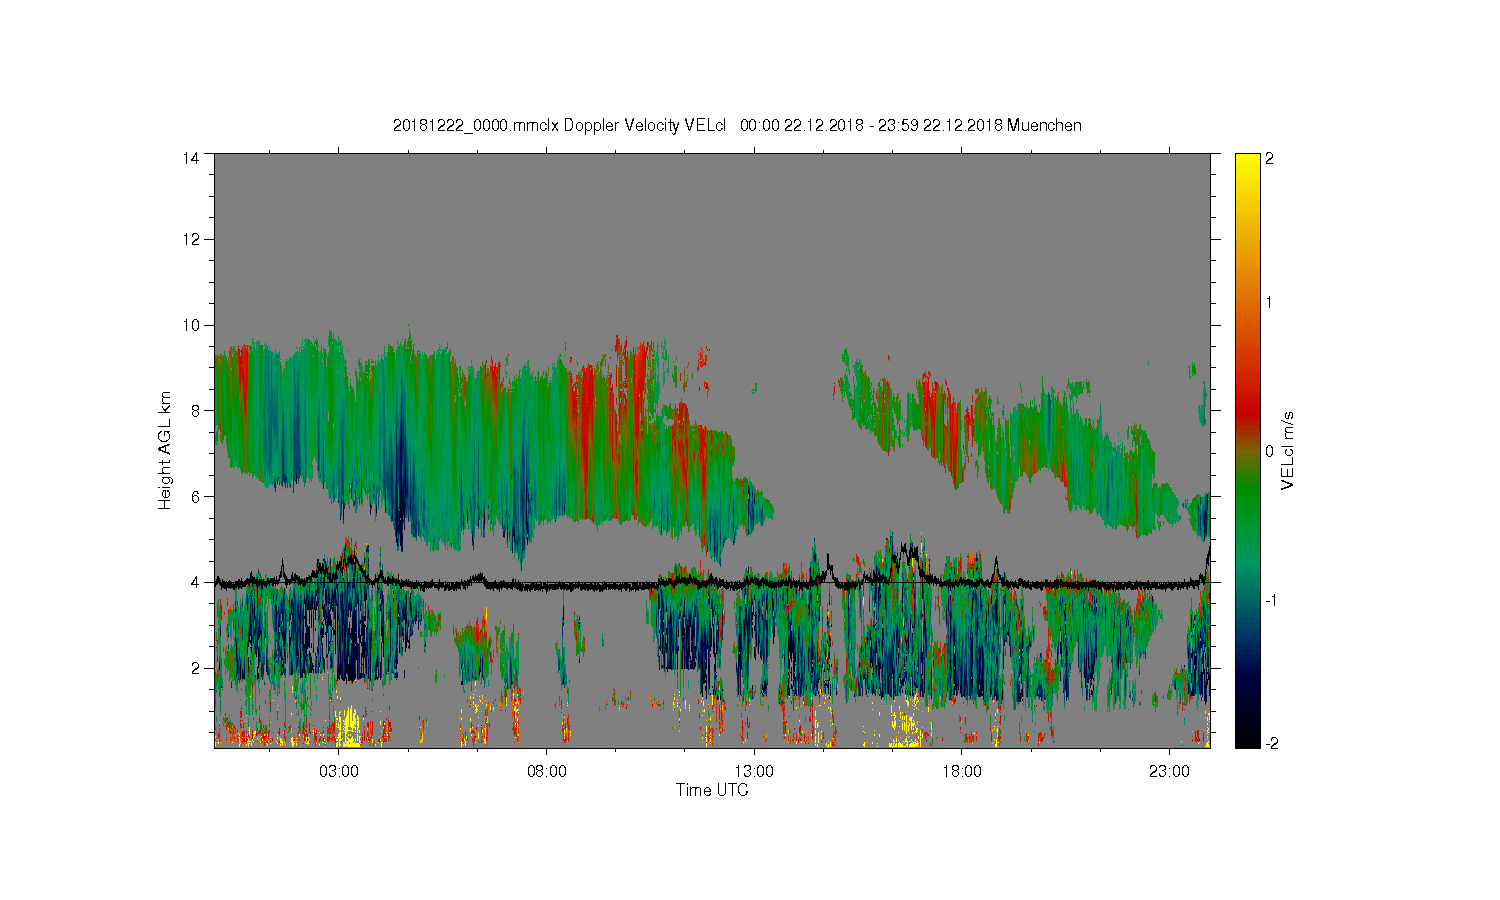Click the height tick label 6
Viewport: 1500px width, 900px height.
[195, 496]
